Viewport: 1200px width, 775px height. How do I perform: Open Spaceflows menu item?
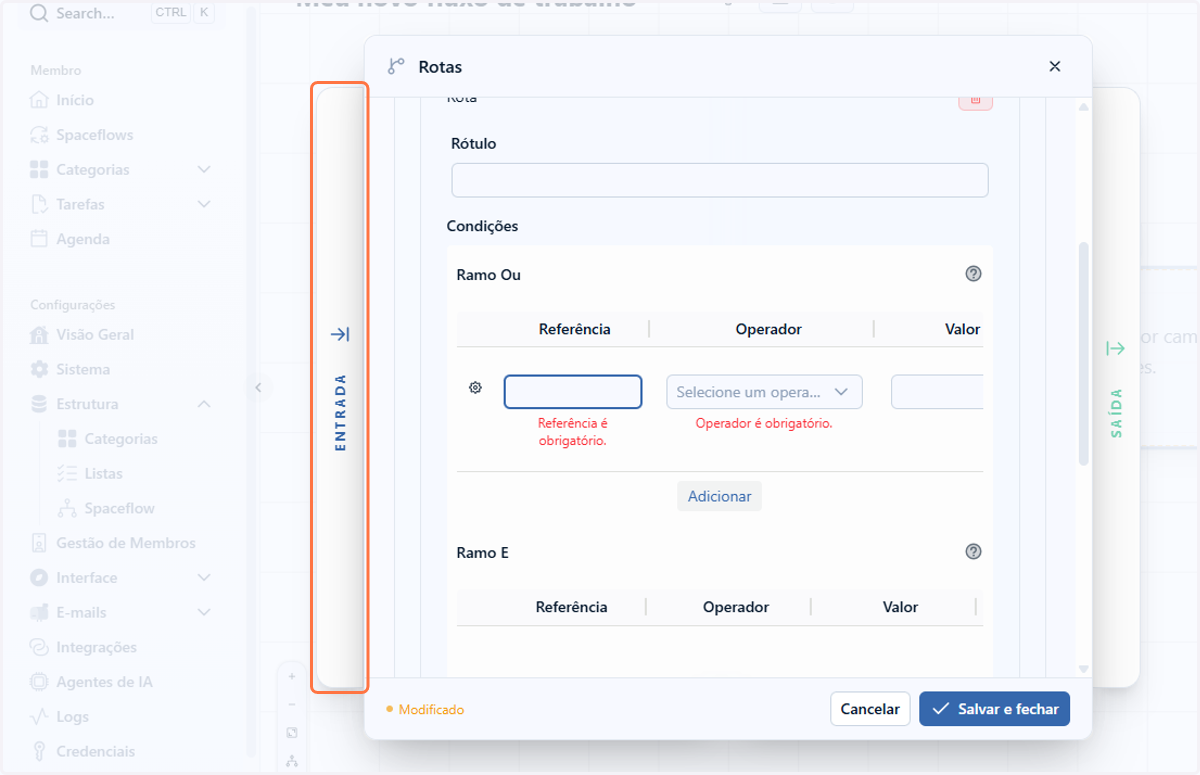click(x=95, y=135)
